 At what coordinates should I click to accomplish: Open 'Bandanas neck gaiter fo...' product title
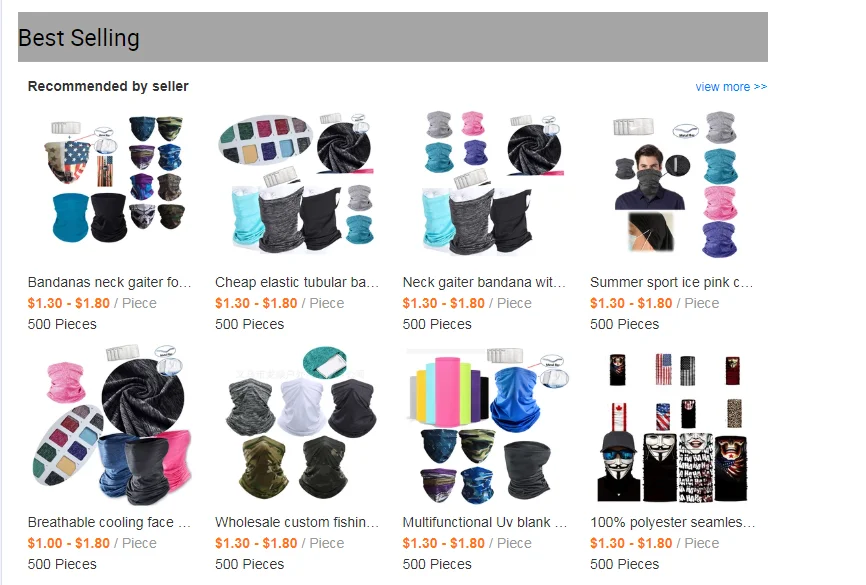coord(109,282)
